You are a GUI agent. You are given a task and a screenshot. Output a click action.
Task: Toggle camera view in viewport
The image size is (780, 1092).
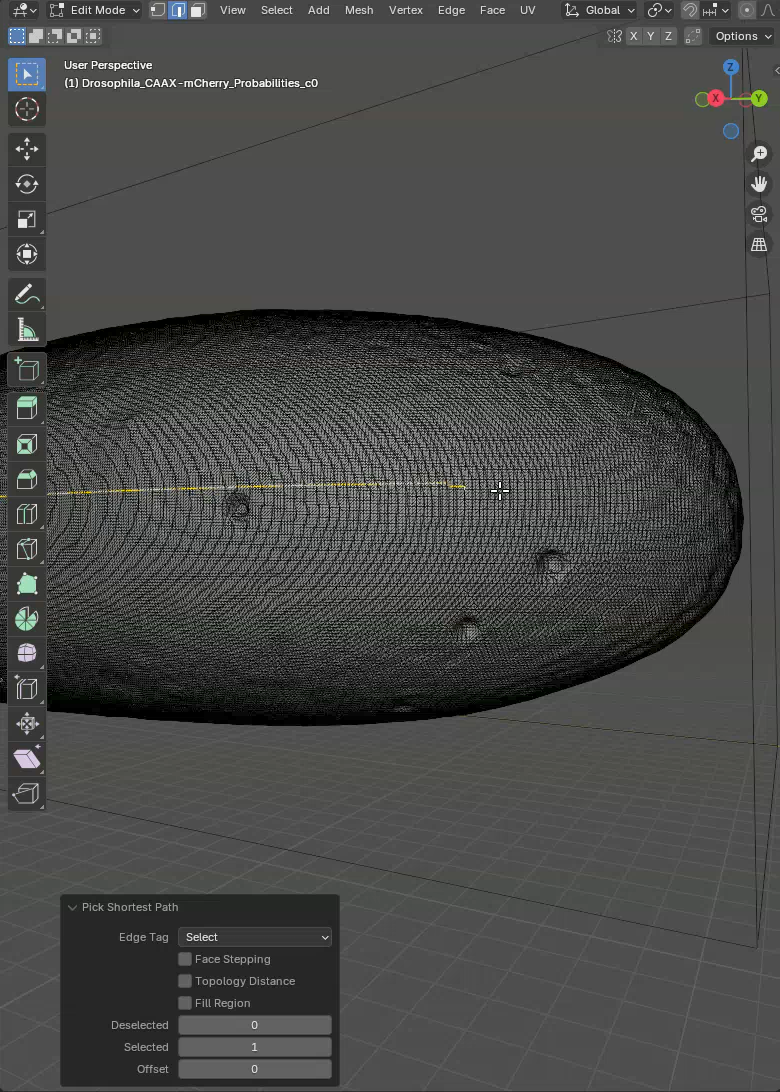(x=759, y=214)
